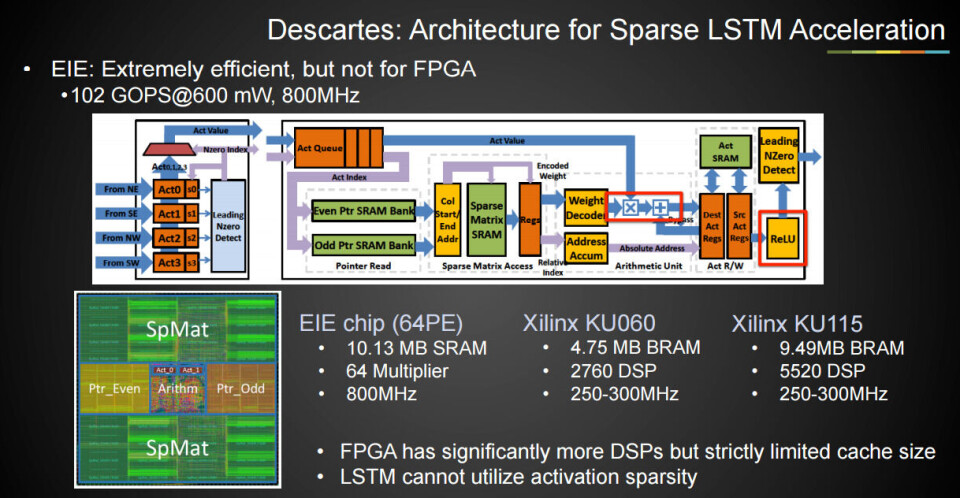Click the small s0 block beside Act0
Viewport: 960px width, 498px height.
tap(192, 189)
